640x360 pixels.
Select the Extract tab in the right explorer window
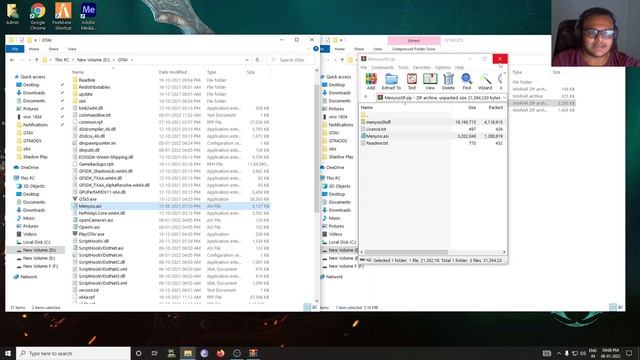[414, 40]
